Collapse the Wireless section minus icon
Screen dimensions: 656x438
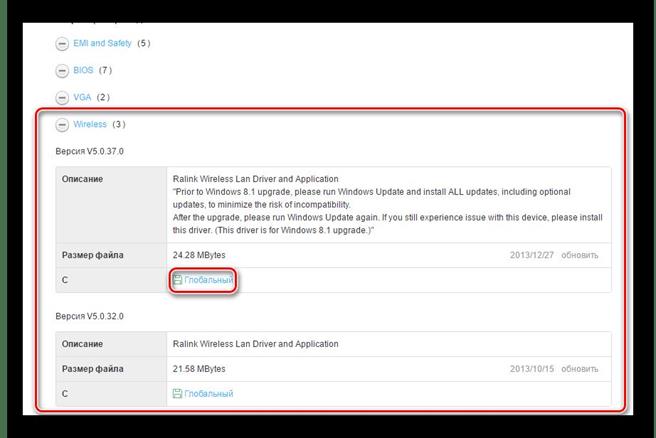(x=62, y=125)
